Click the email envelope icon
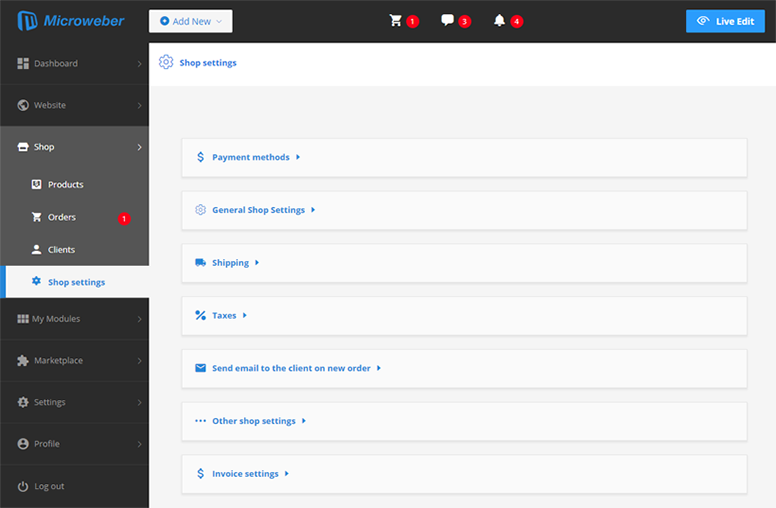Screen dimensions: 776x508 [x=200, y=368]
